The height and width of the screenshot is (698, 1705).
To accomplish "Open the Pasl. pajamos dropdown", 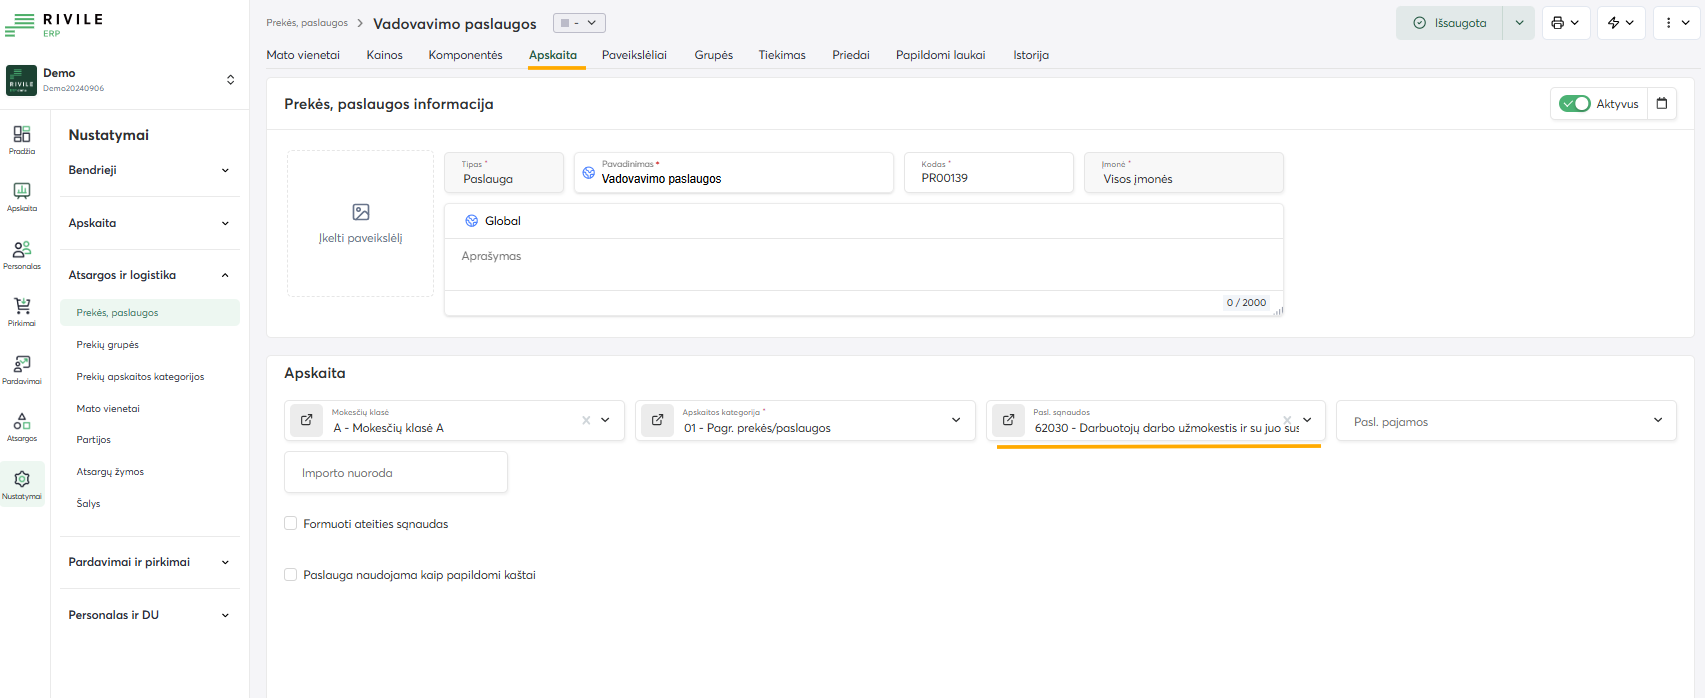I will coord(1505,421).
